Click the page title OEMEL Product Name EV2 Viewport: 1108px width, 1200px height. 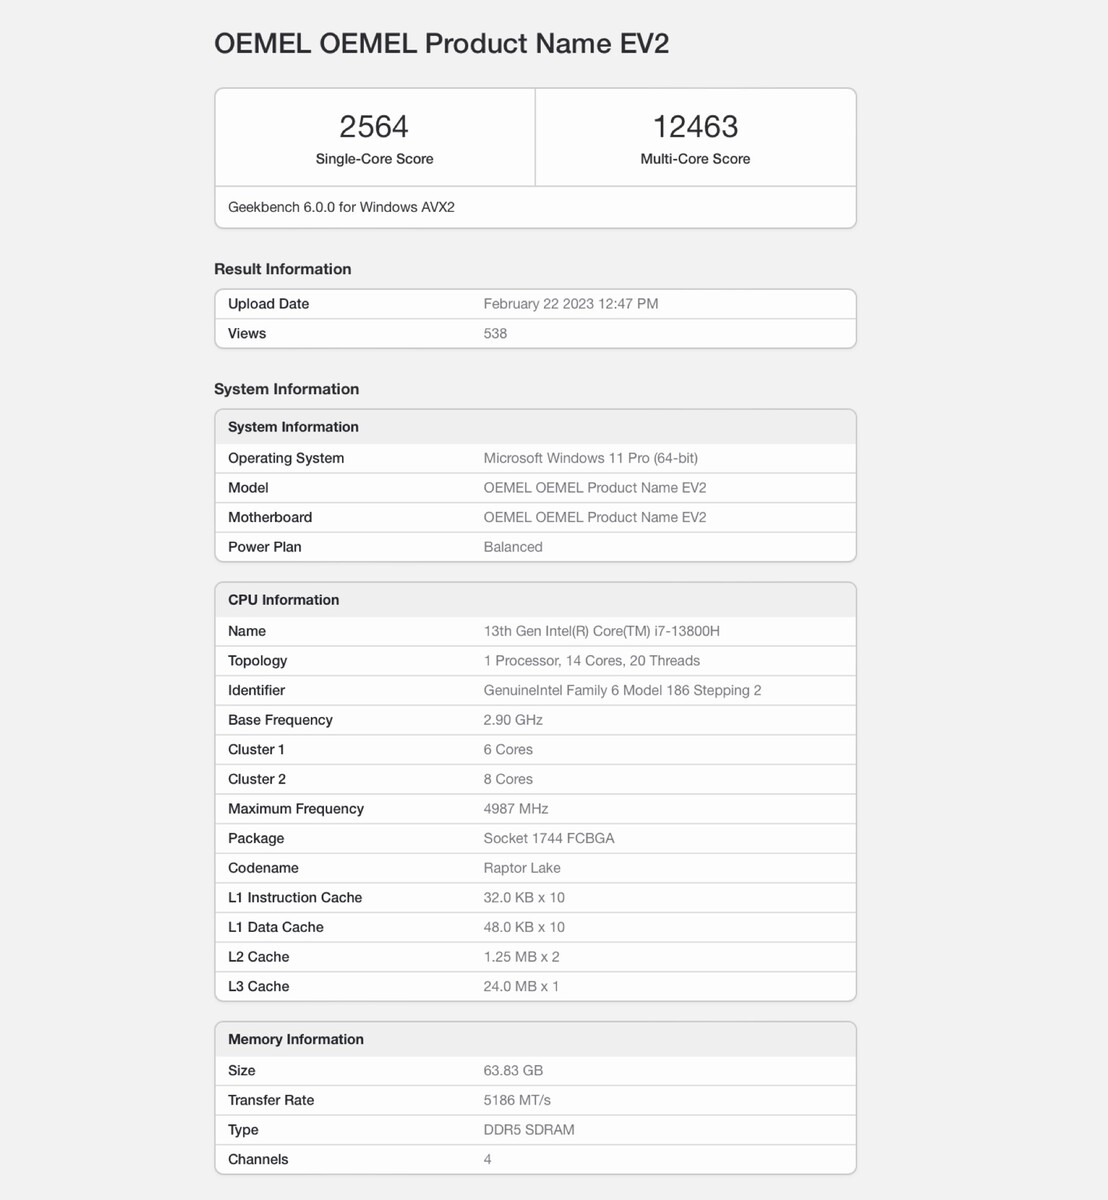pos(441,44)
